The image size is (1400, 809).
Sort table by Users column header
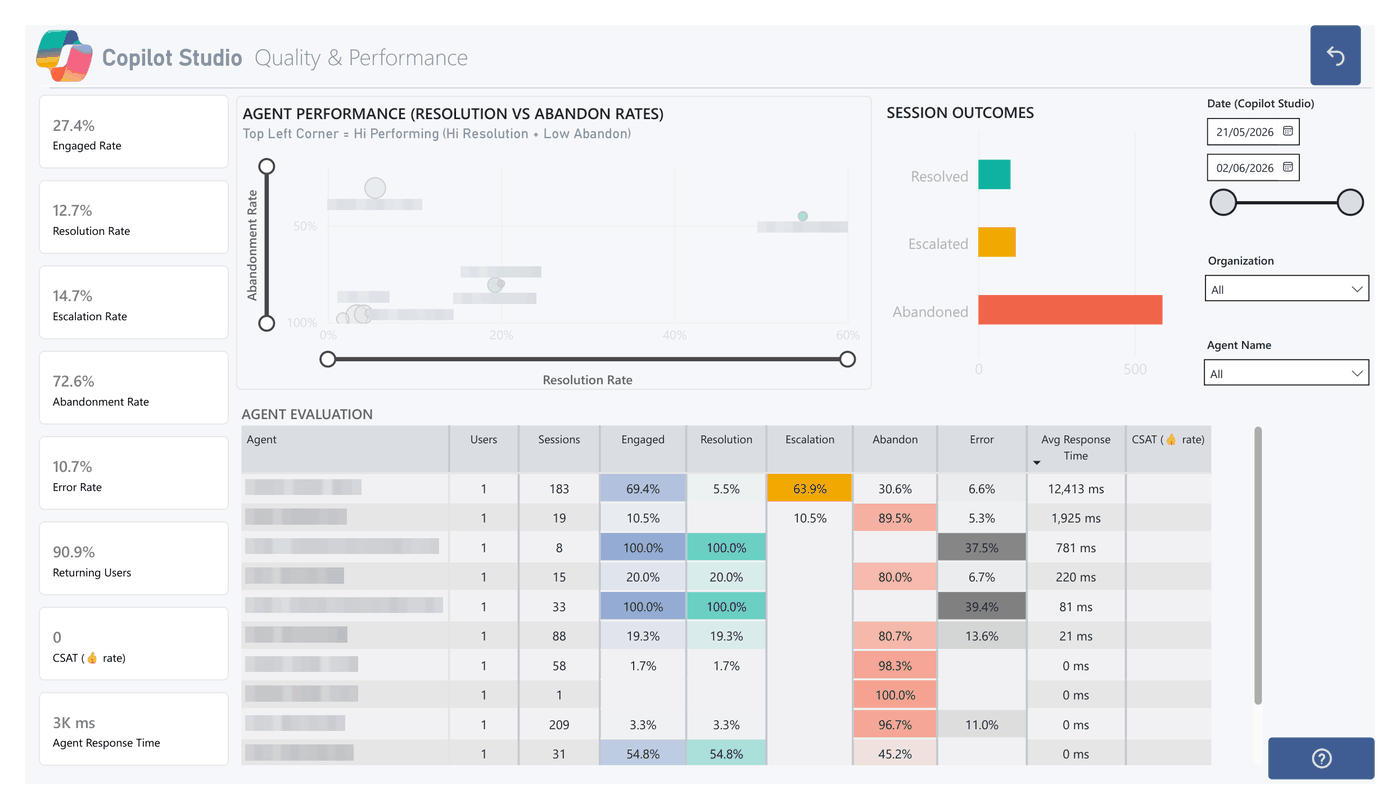click(x=484, y=449)
